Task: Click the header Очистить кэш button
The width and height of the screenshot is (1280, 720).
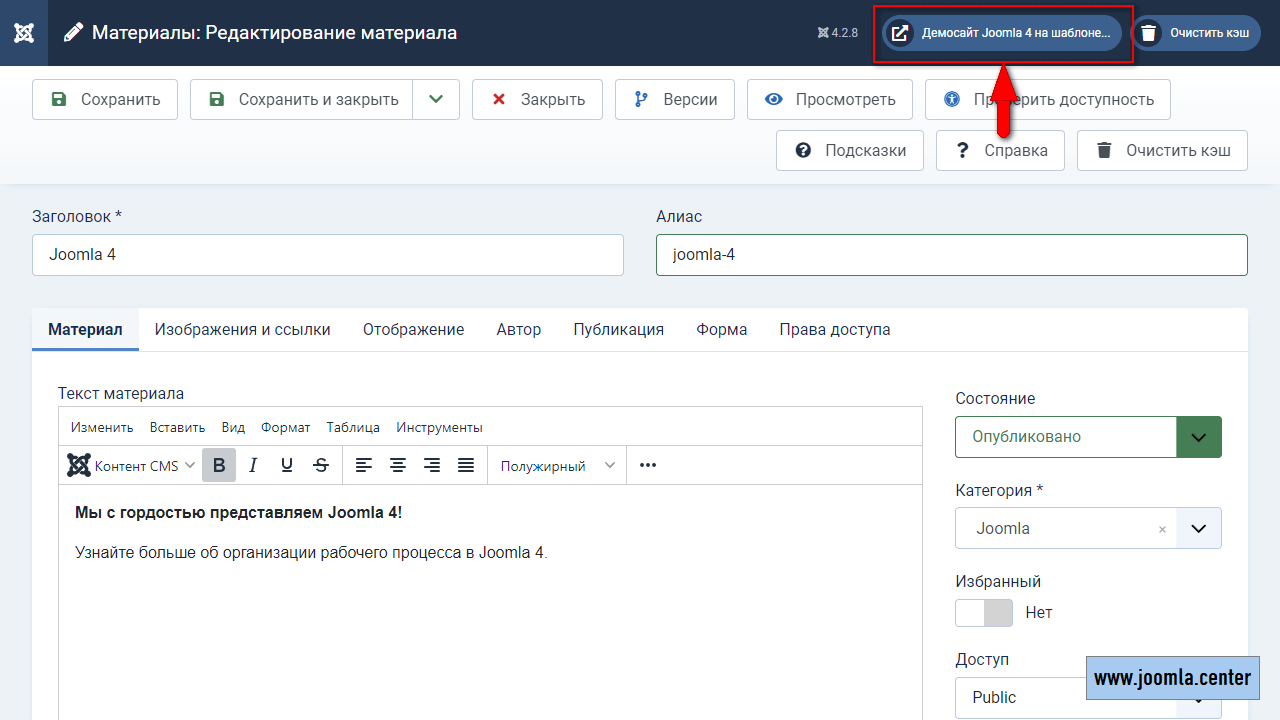Action: pos(1196,33)
